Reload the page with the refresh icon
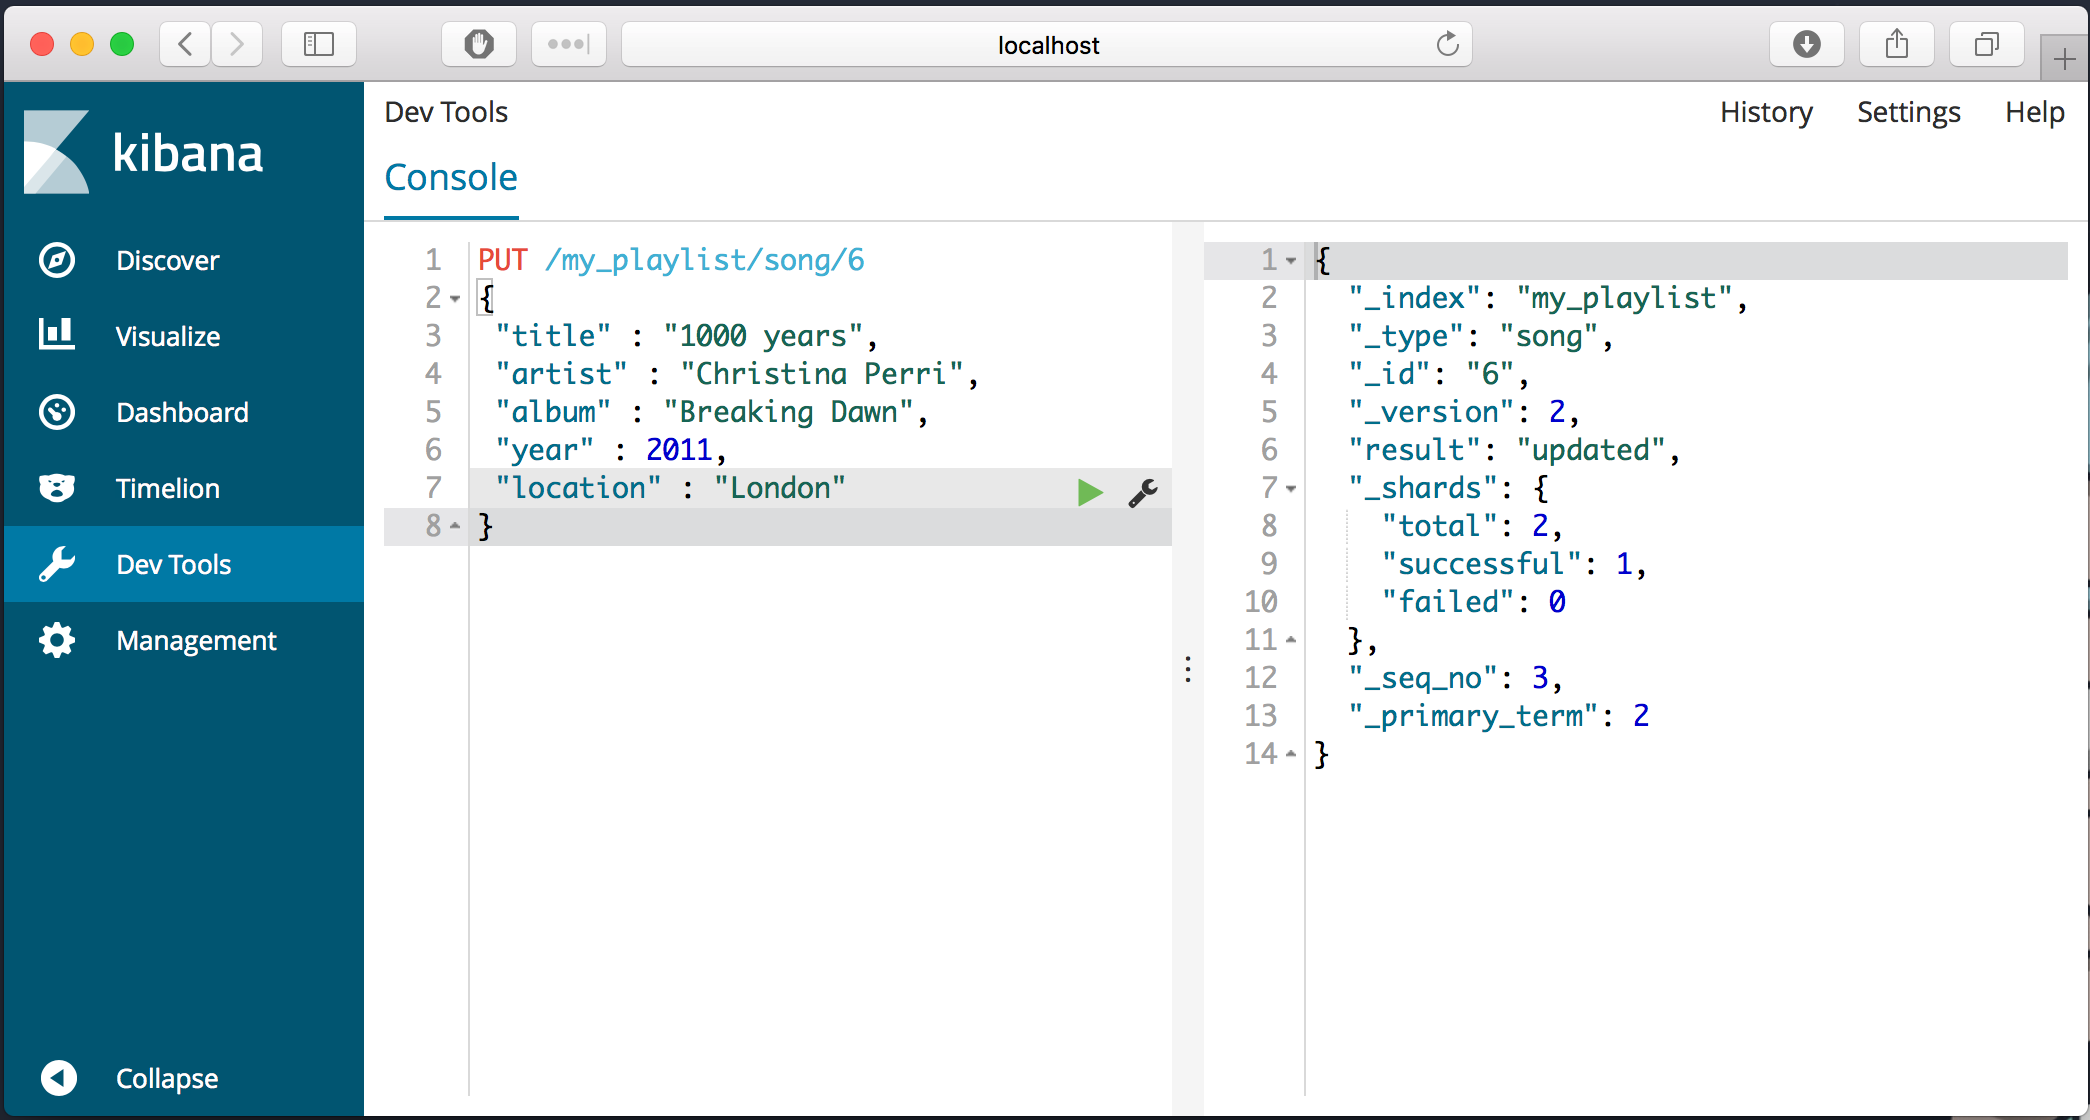This screenshot has width=2090, height=1120. [x=1448, y=44]
